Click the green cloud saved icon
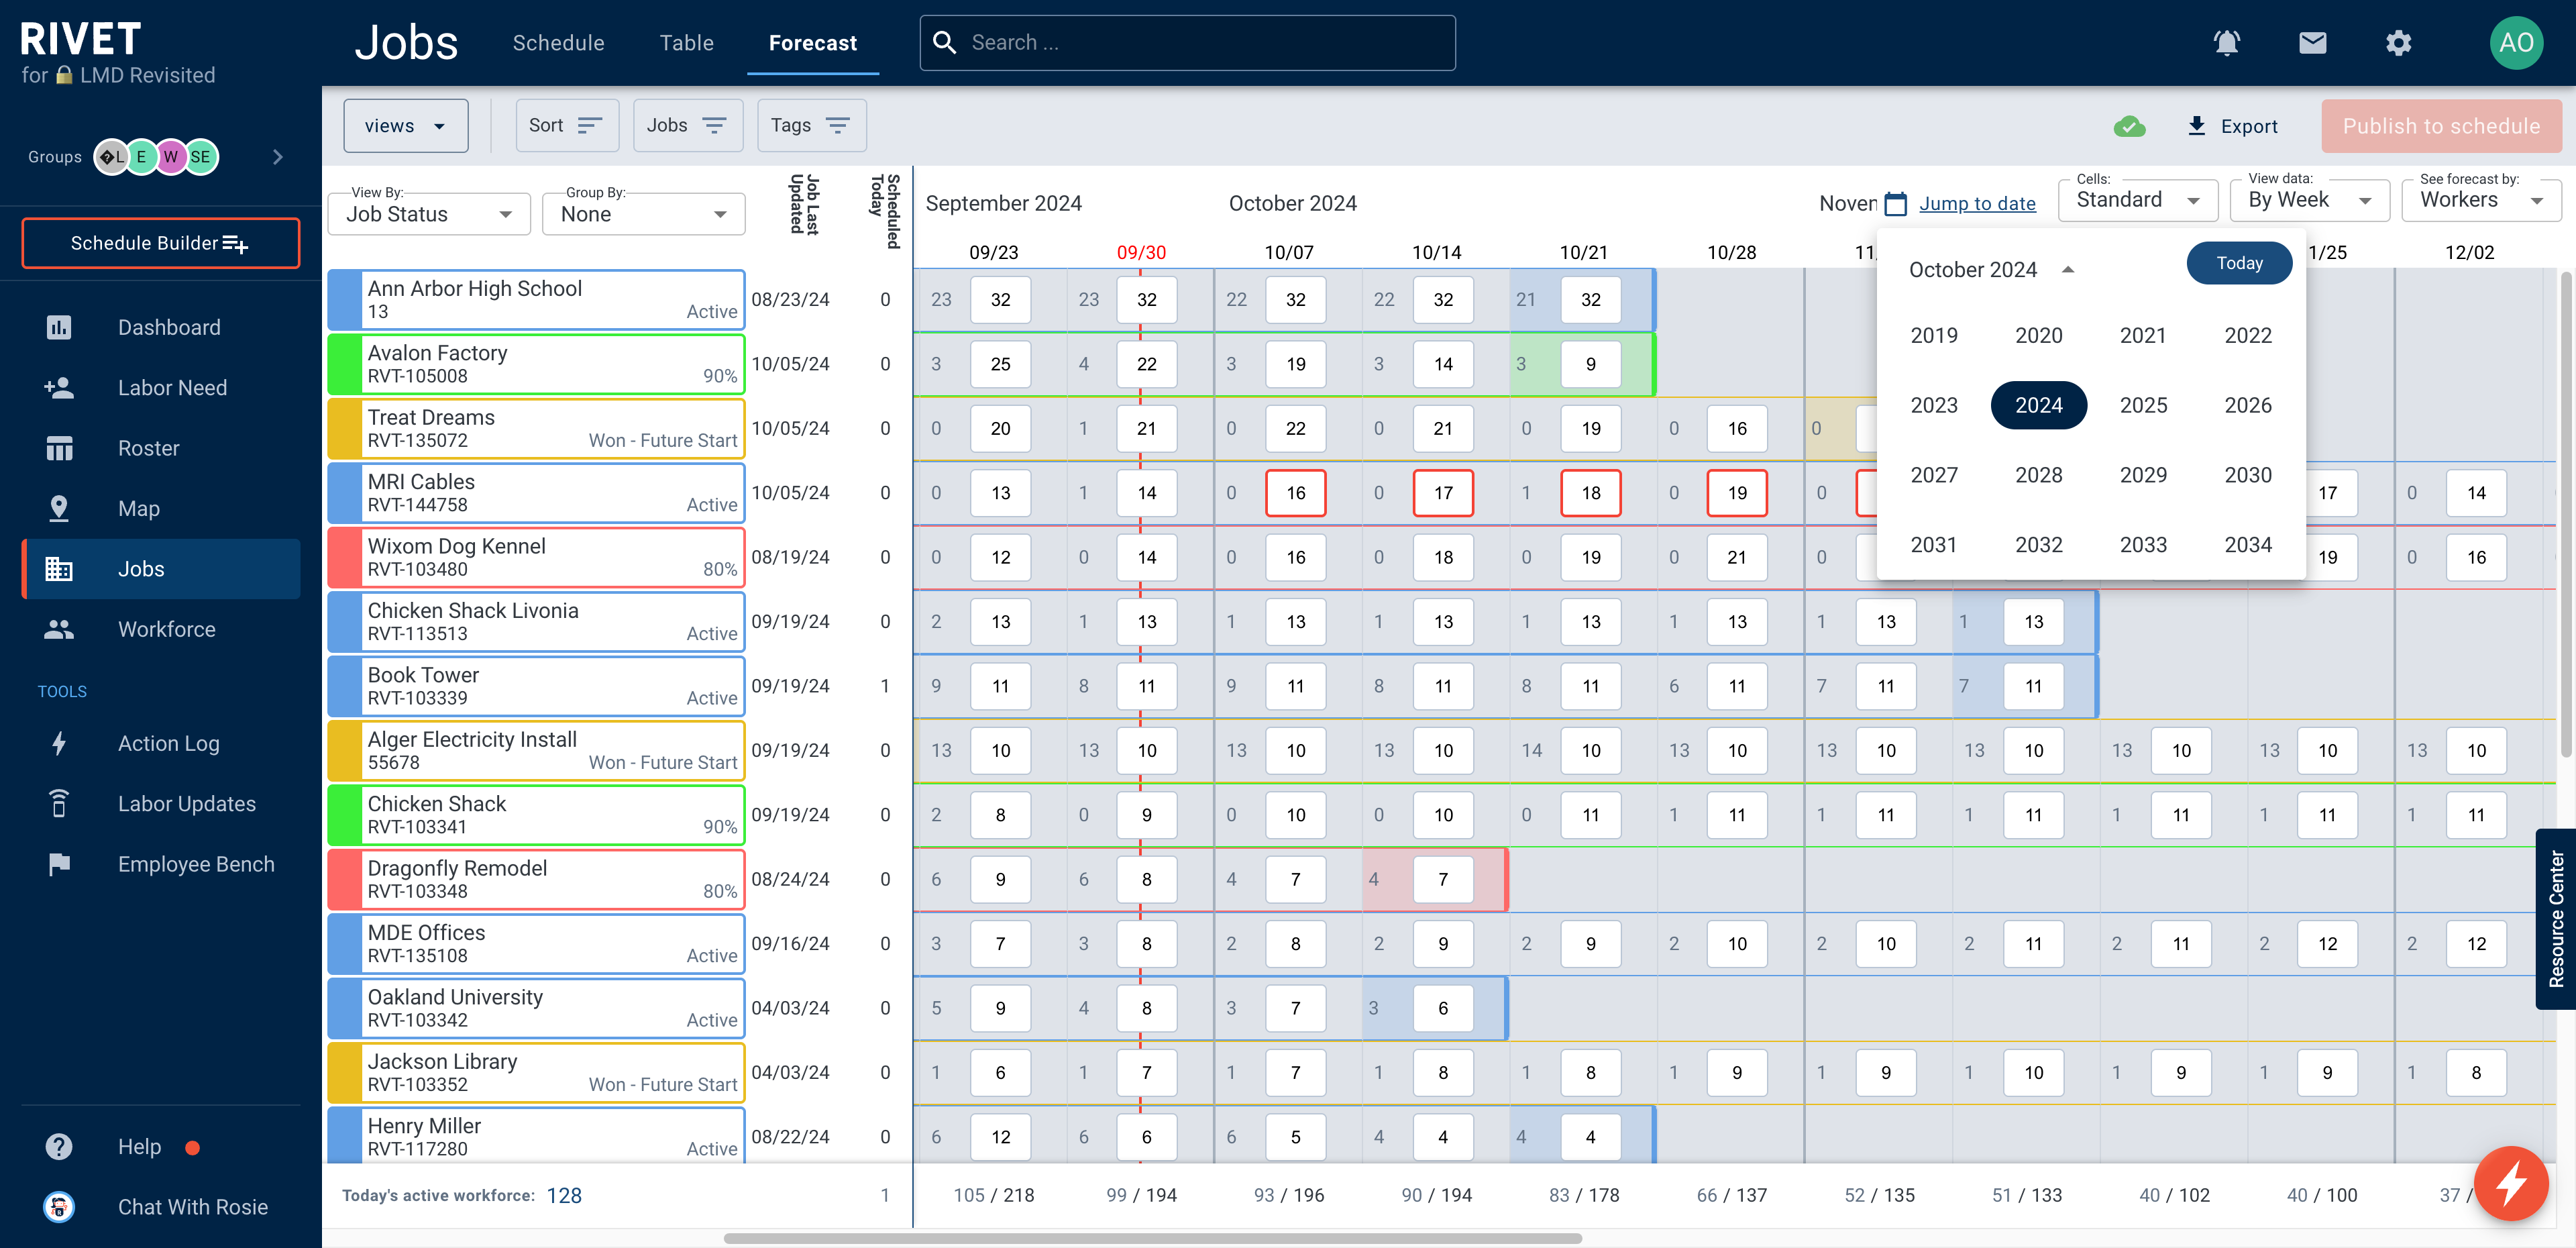2576x1248 pixels. click(x=2129, y=126)
